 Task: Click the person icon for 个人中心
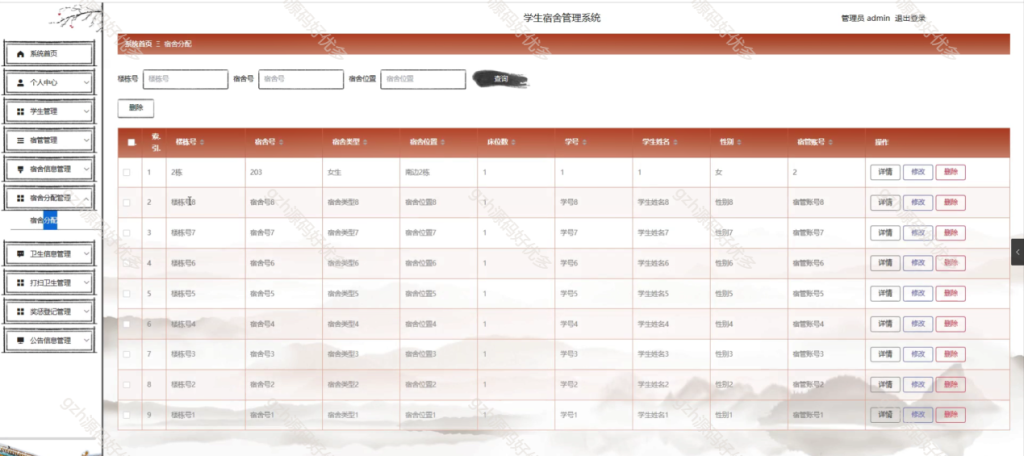[20, 83]
